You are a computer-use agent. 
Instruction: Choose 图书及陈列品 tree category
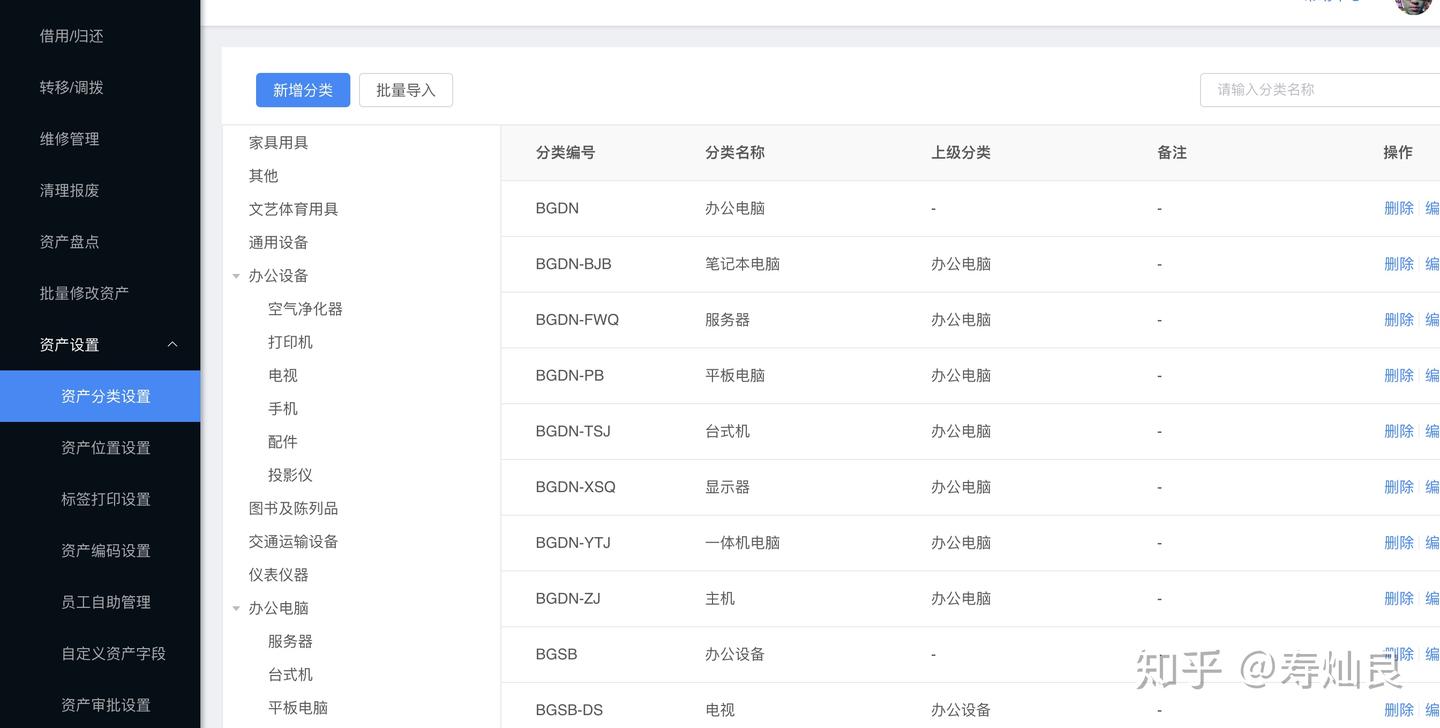[293, 508]
